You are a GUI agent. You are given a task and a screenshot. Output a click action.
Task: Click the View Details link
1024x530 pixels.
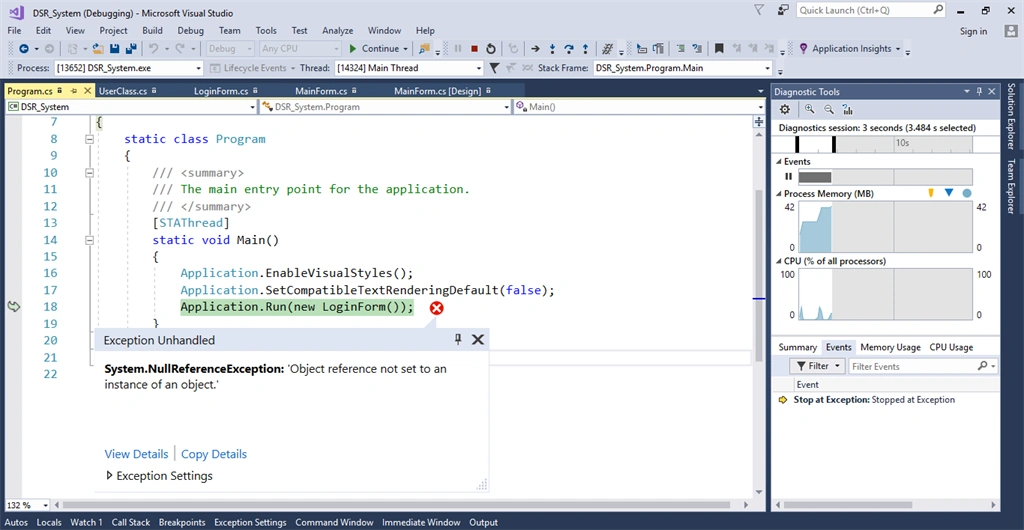coord(136,454)
